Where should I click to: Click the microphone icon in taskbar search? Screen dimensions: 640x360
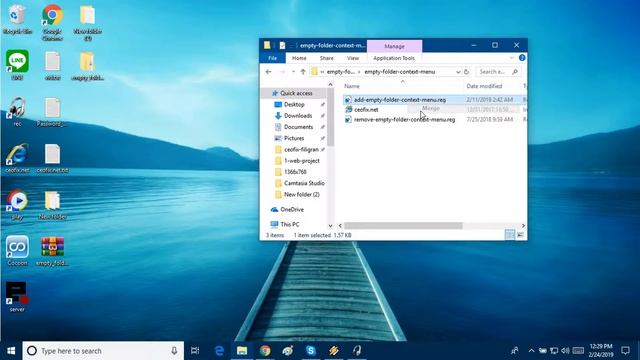tap(174, 351)
